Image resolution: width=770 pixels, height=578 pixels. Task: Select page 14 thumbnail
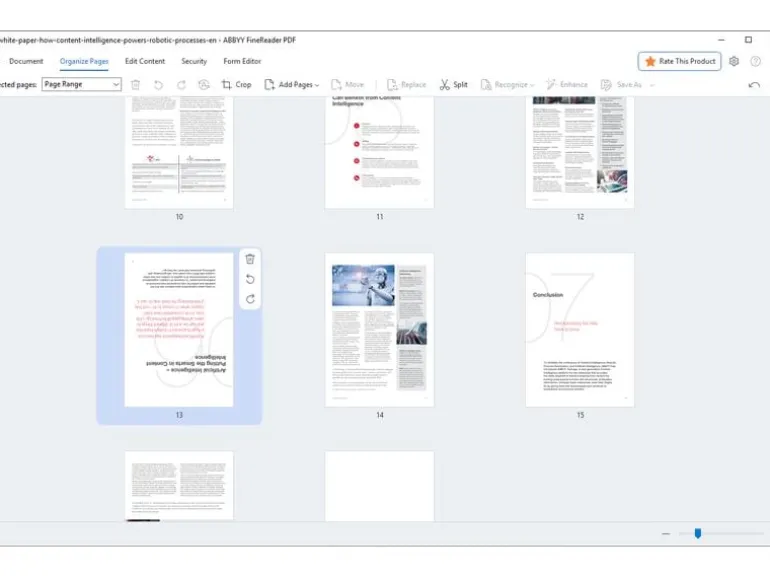[x=380, y=330]
